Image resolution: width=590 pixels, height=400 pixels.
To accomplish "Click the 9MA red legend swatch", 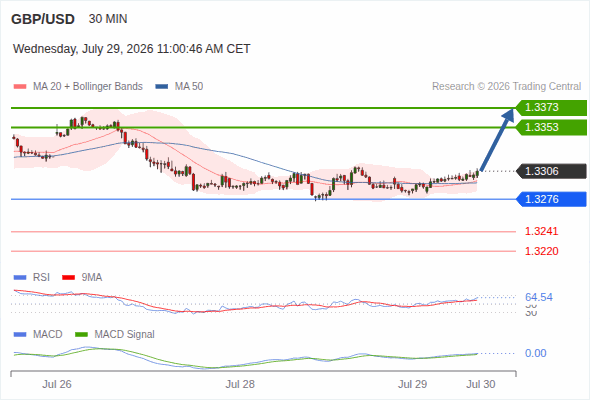I will point(68,278).
